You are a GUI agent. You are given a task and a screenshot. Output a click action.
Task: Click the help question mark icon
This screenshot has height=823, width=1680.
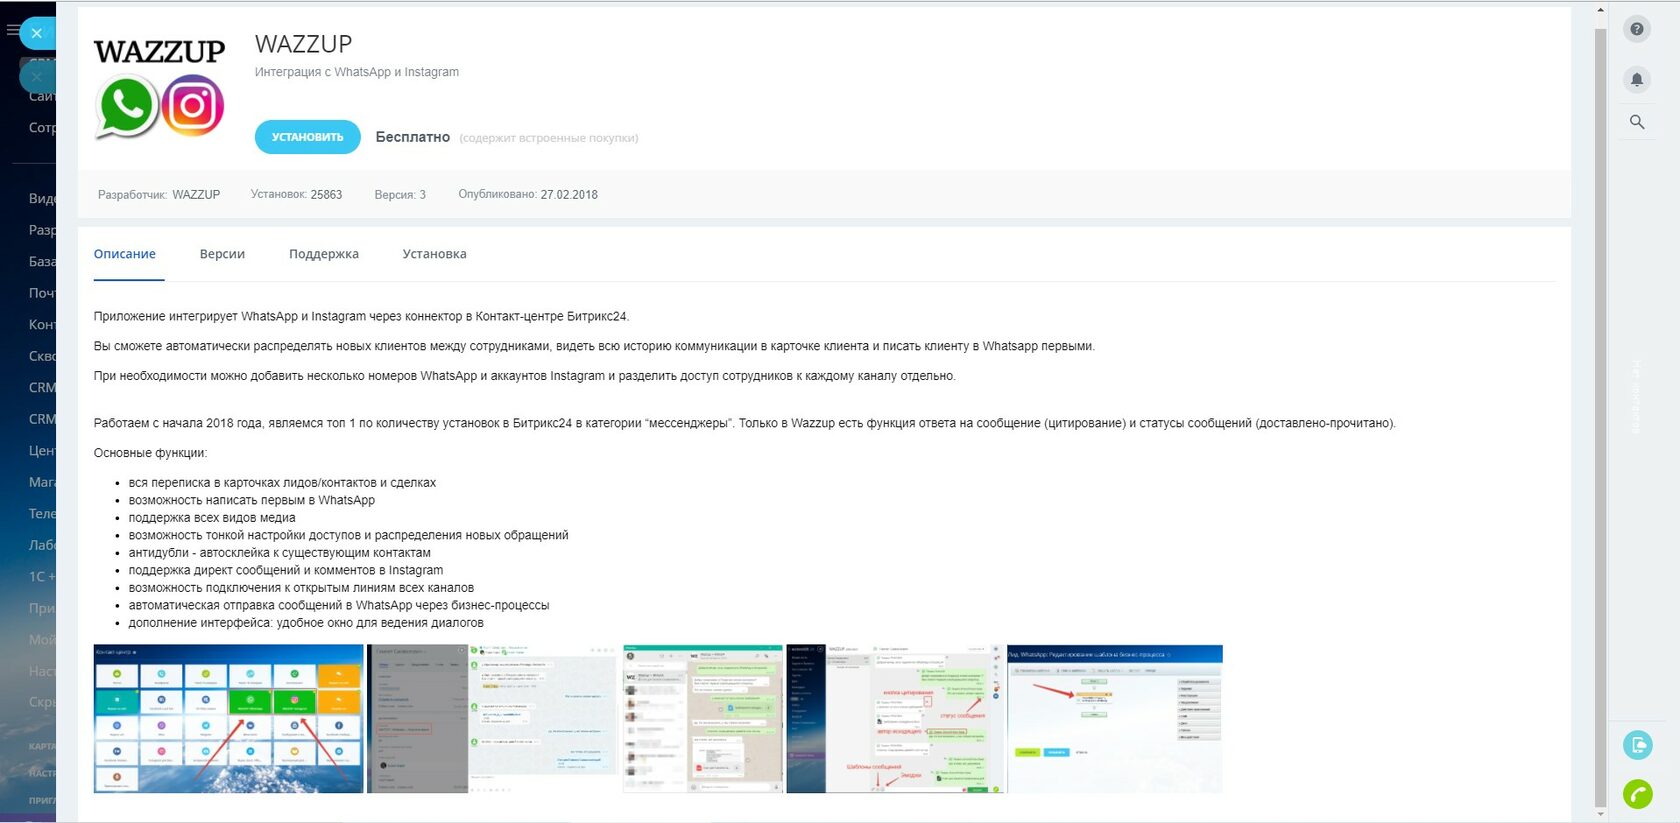pos(1637,29)
